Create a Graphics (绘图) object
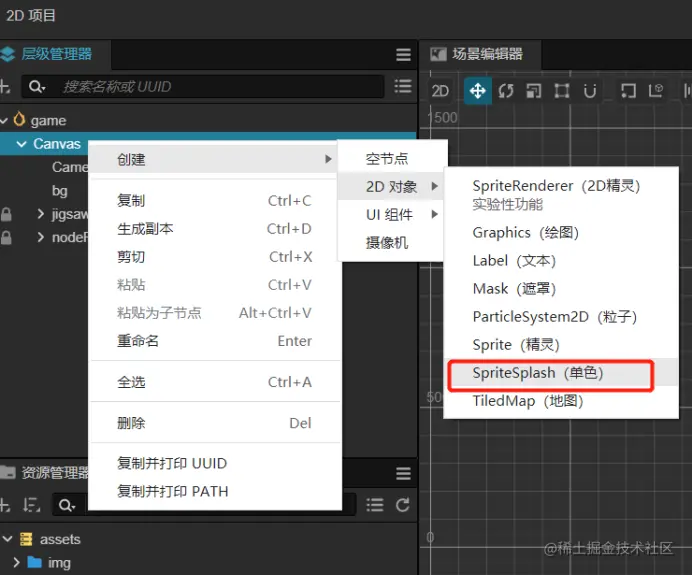692x575 pixels. pyautogui.click(x=561, y=232)
